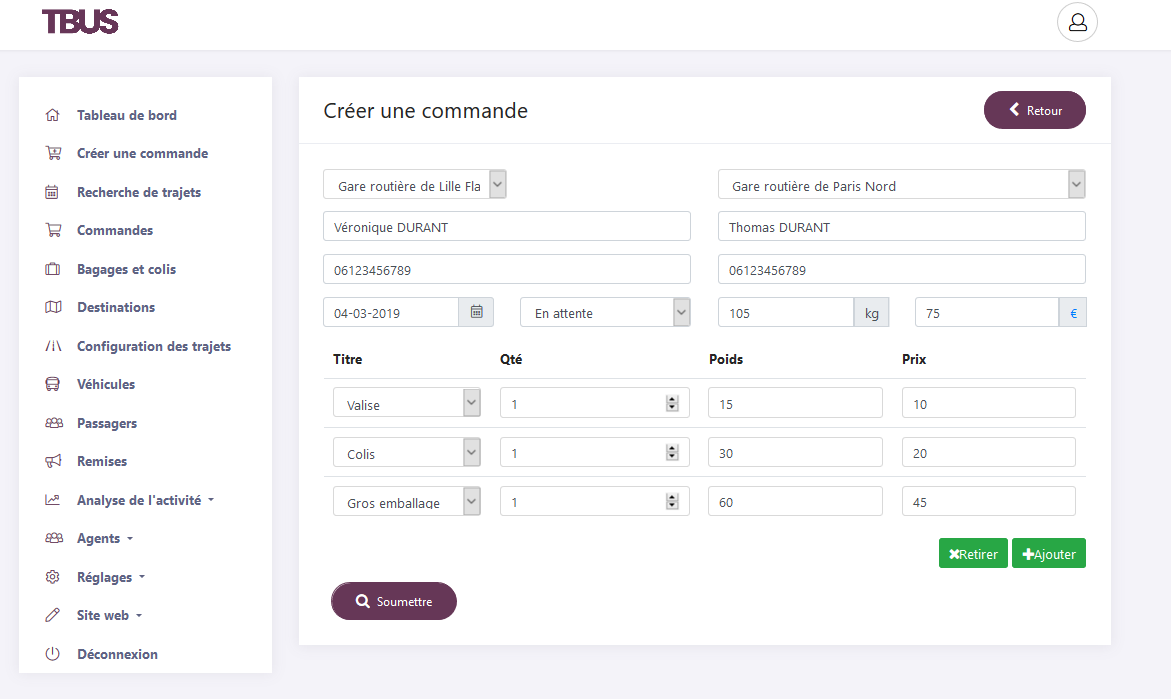
Task: Click the home icon beside Tableau de bord
Action: [x=53, y=115]
